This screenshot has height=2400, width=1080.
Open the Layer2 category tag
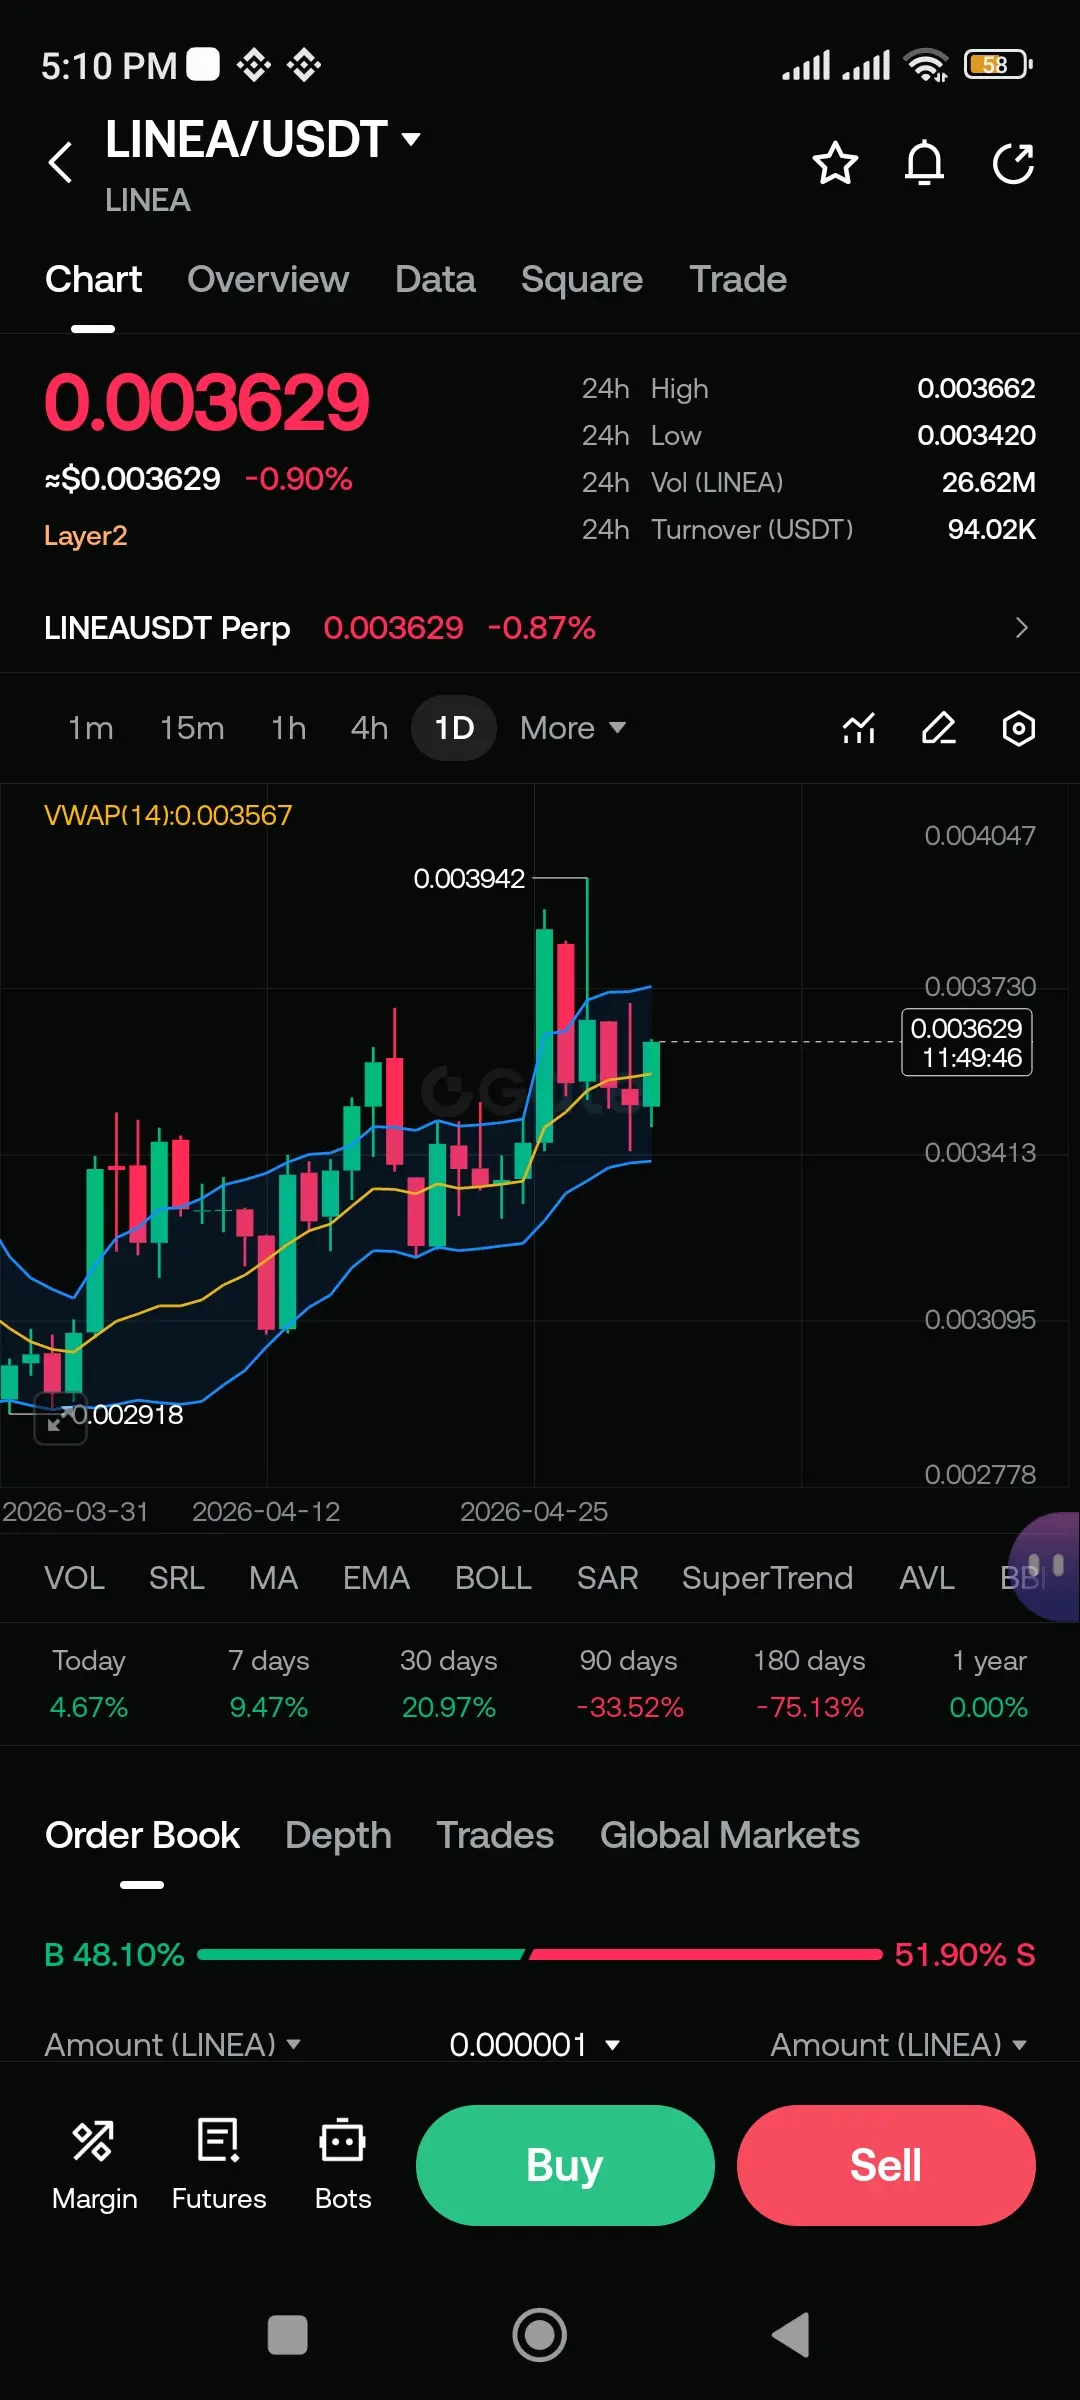pyautogui.click(x=86, y=536)
